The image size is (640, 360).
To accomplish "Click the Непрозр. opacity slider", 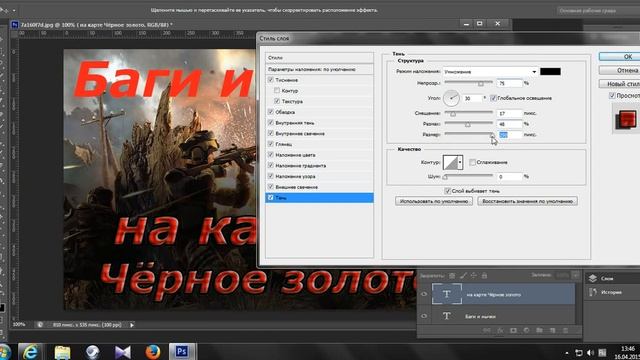I will pos(469,83).
